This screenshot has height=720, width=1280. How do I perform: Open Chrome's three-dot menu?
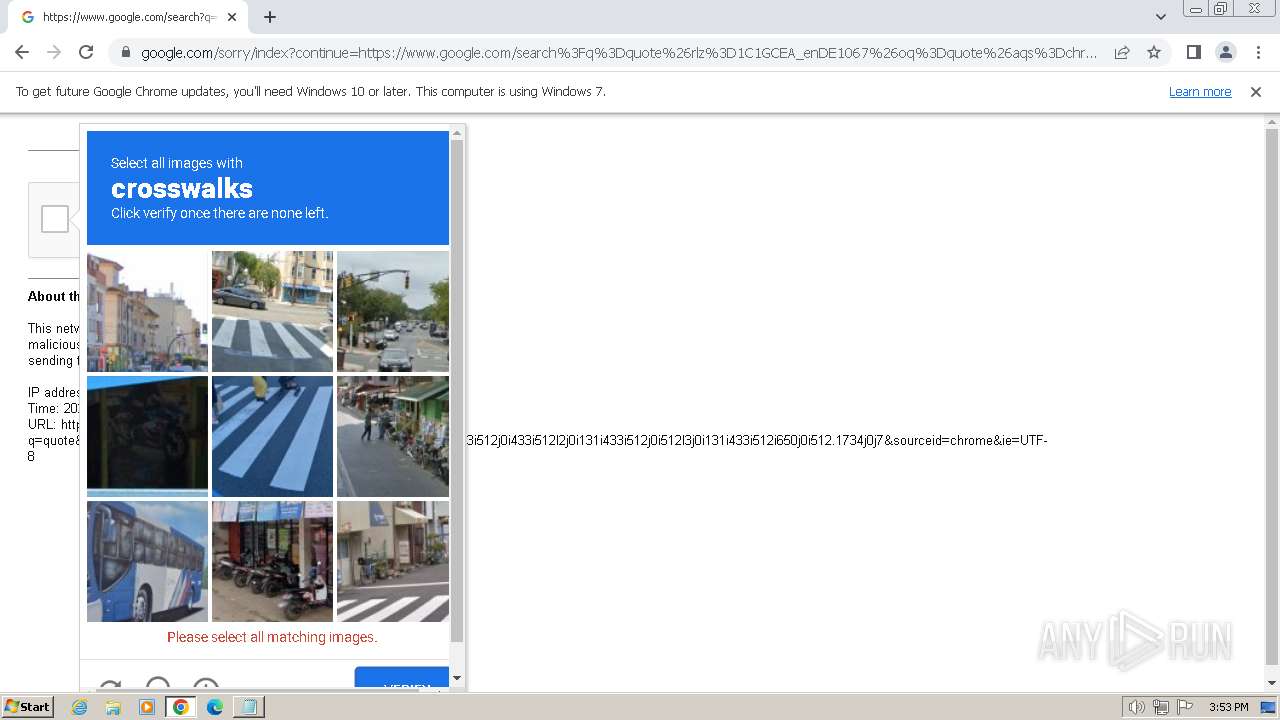click(1258, 52)
